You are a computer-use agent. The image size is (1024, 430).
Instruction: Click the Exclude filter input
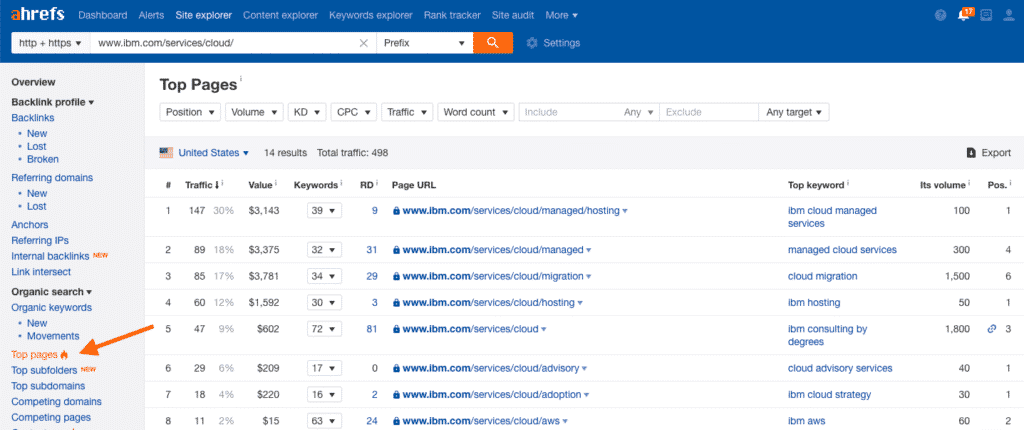click(x=709, y=112)
